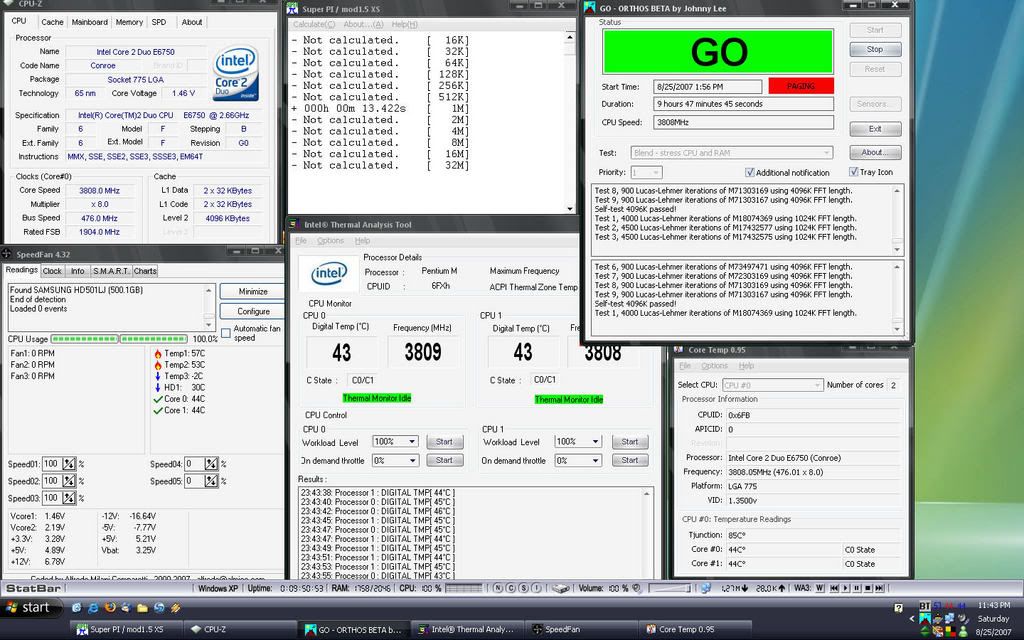
Task: Show hidden tray icons with the arrow
Action: coord(912,618)
